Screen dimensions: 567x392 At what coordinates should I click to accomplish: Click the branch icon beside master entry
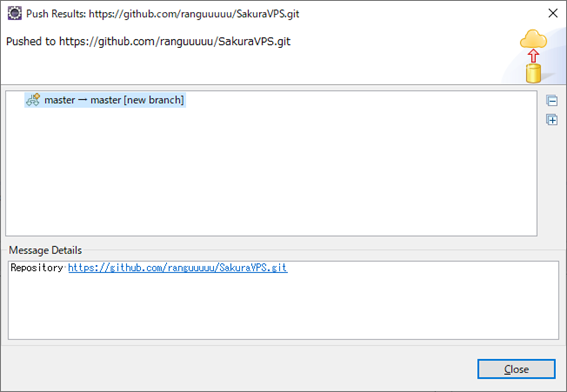33,99
